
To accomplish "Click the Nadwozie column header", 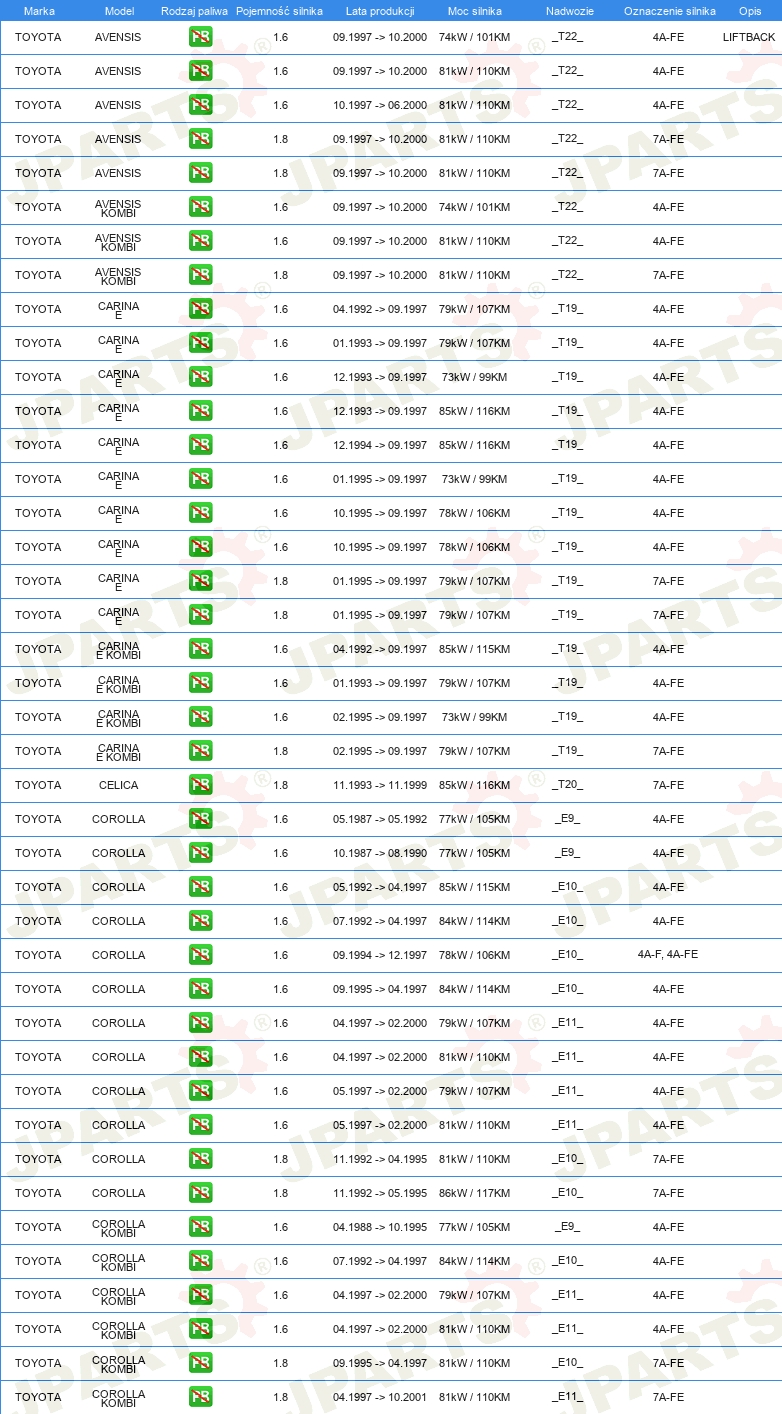I will pyautogui.click(x=569, y=11).
